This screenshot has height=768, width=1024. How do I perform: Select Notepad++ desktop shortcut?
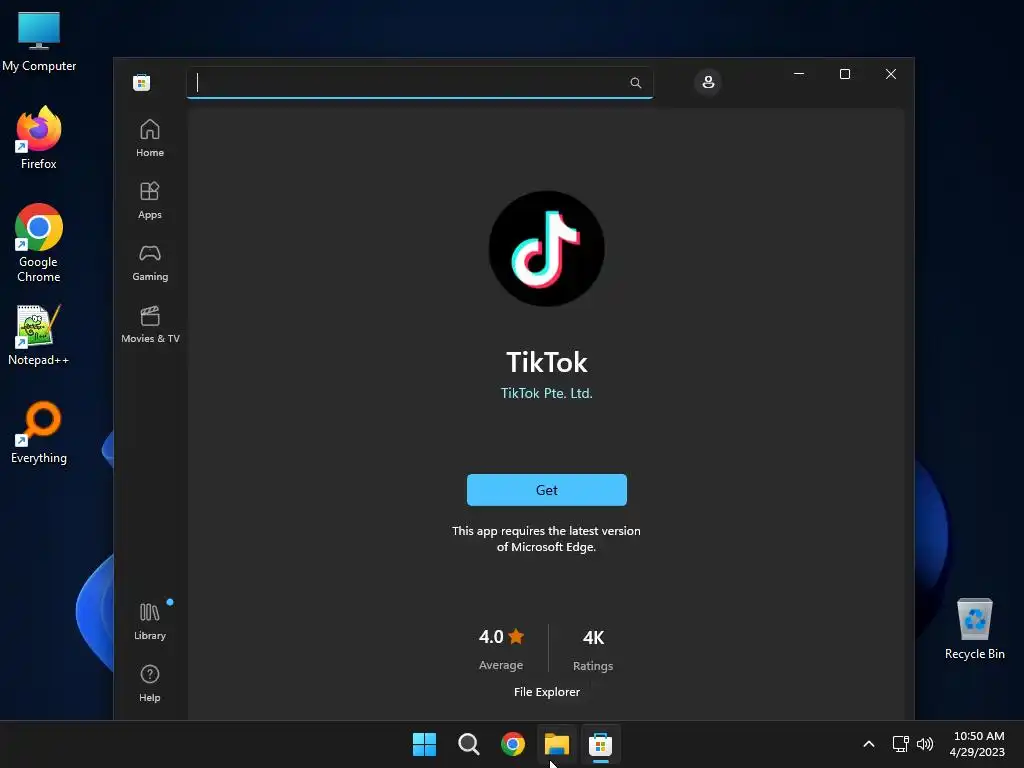[x=39, y=334]
